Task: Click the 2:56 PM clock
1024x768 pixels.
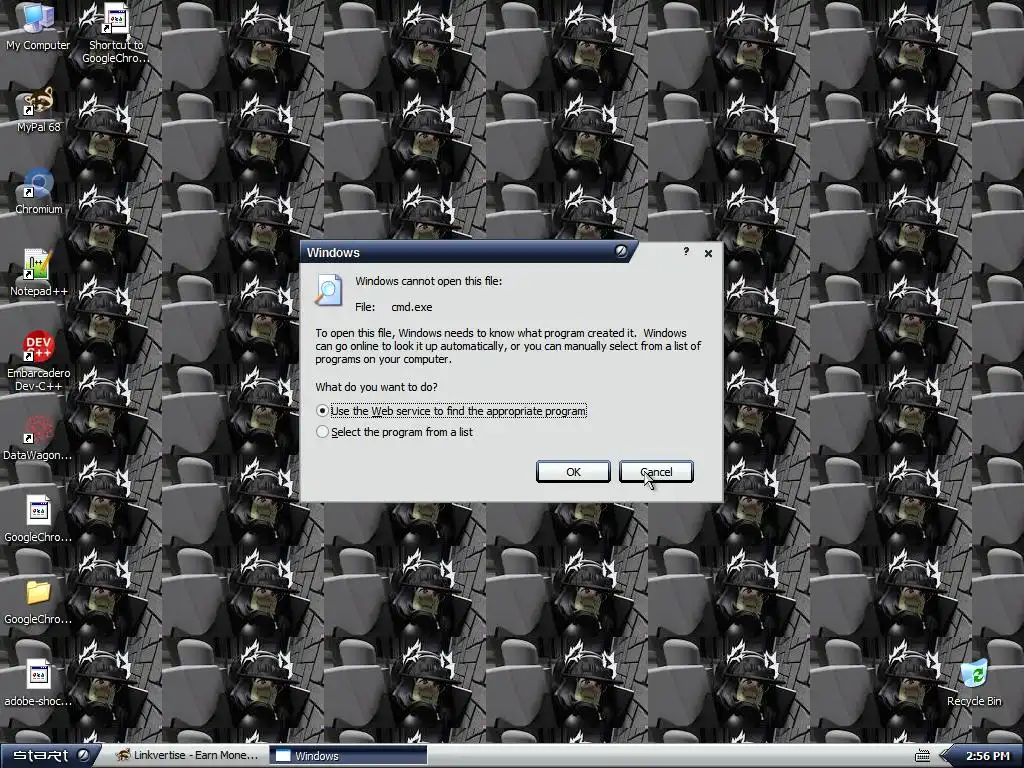Action: pyautogui.click(x=987, y=756)
